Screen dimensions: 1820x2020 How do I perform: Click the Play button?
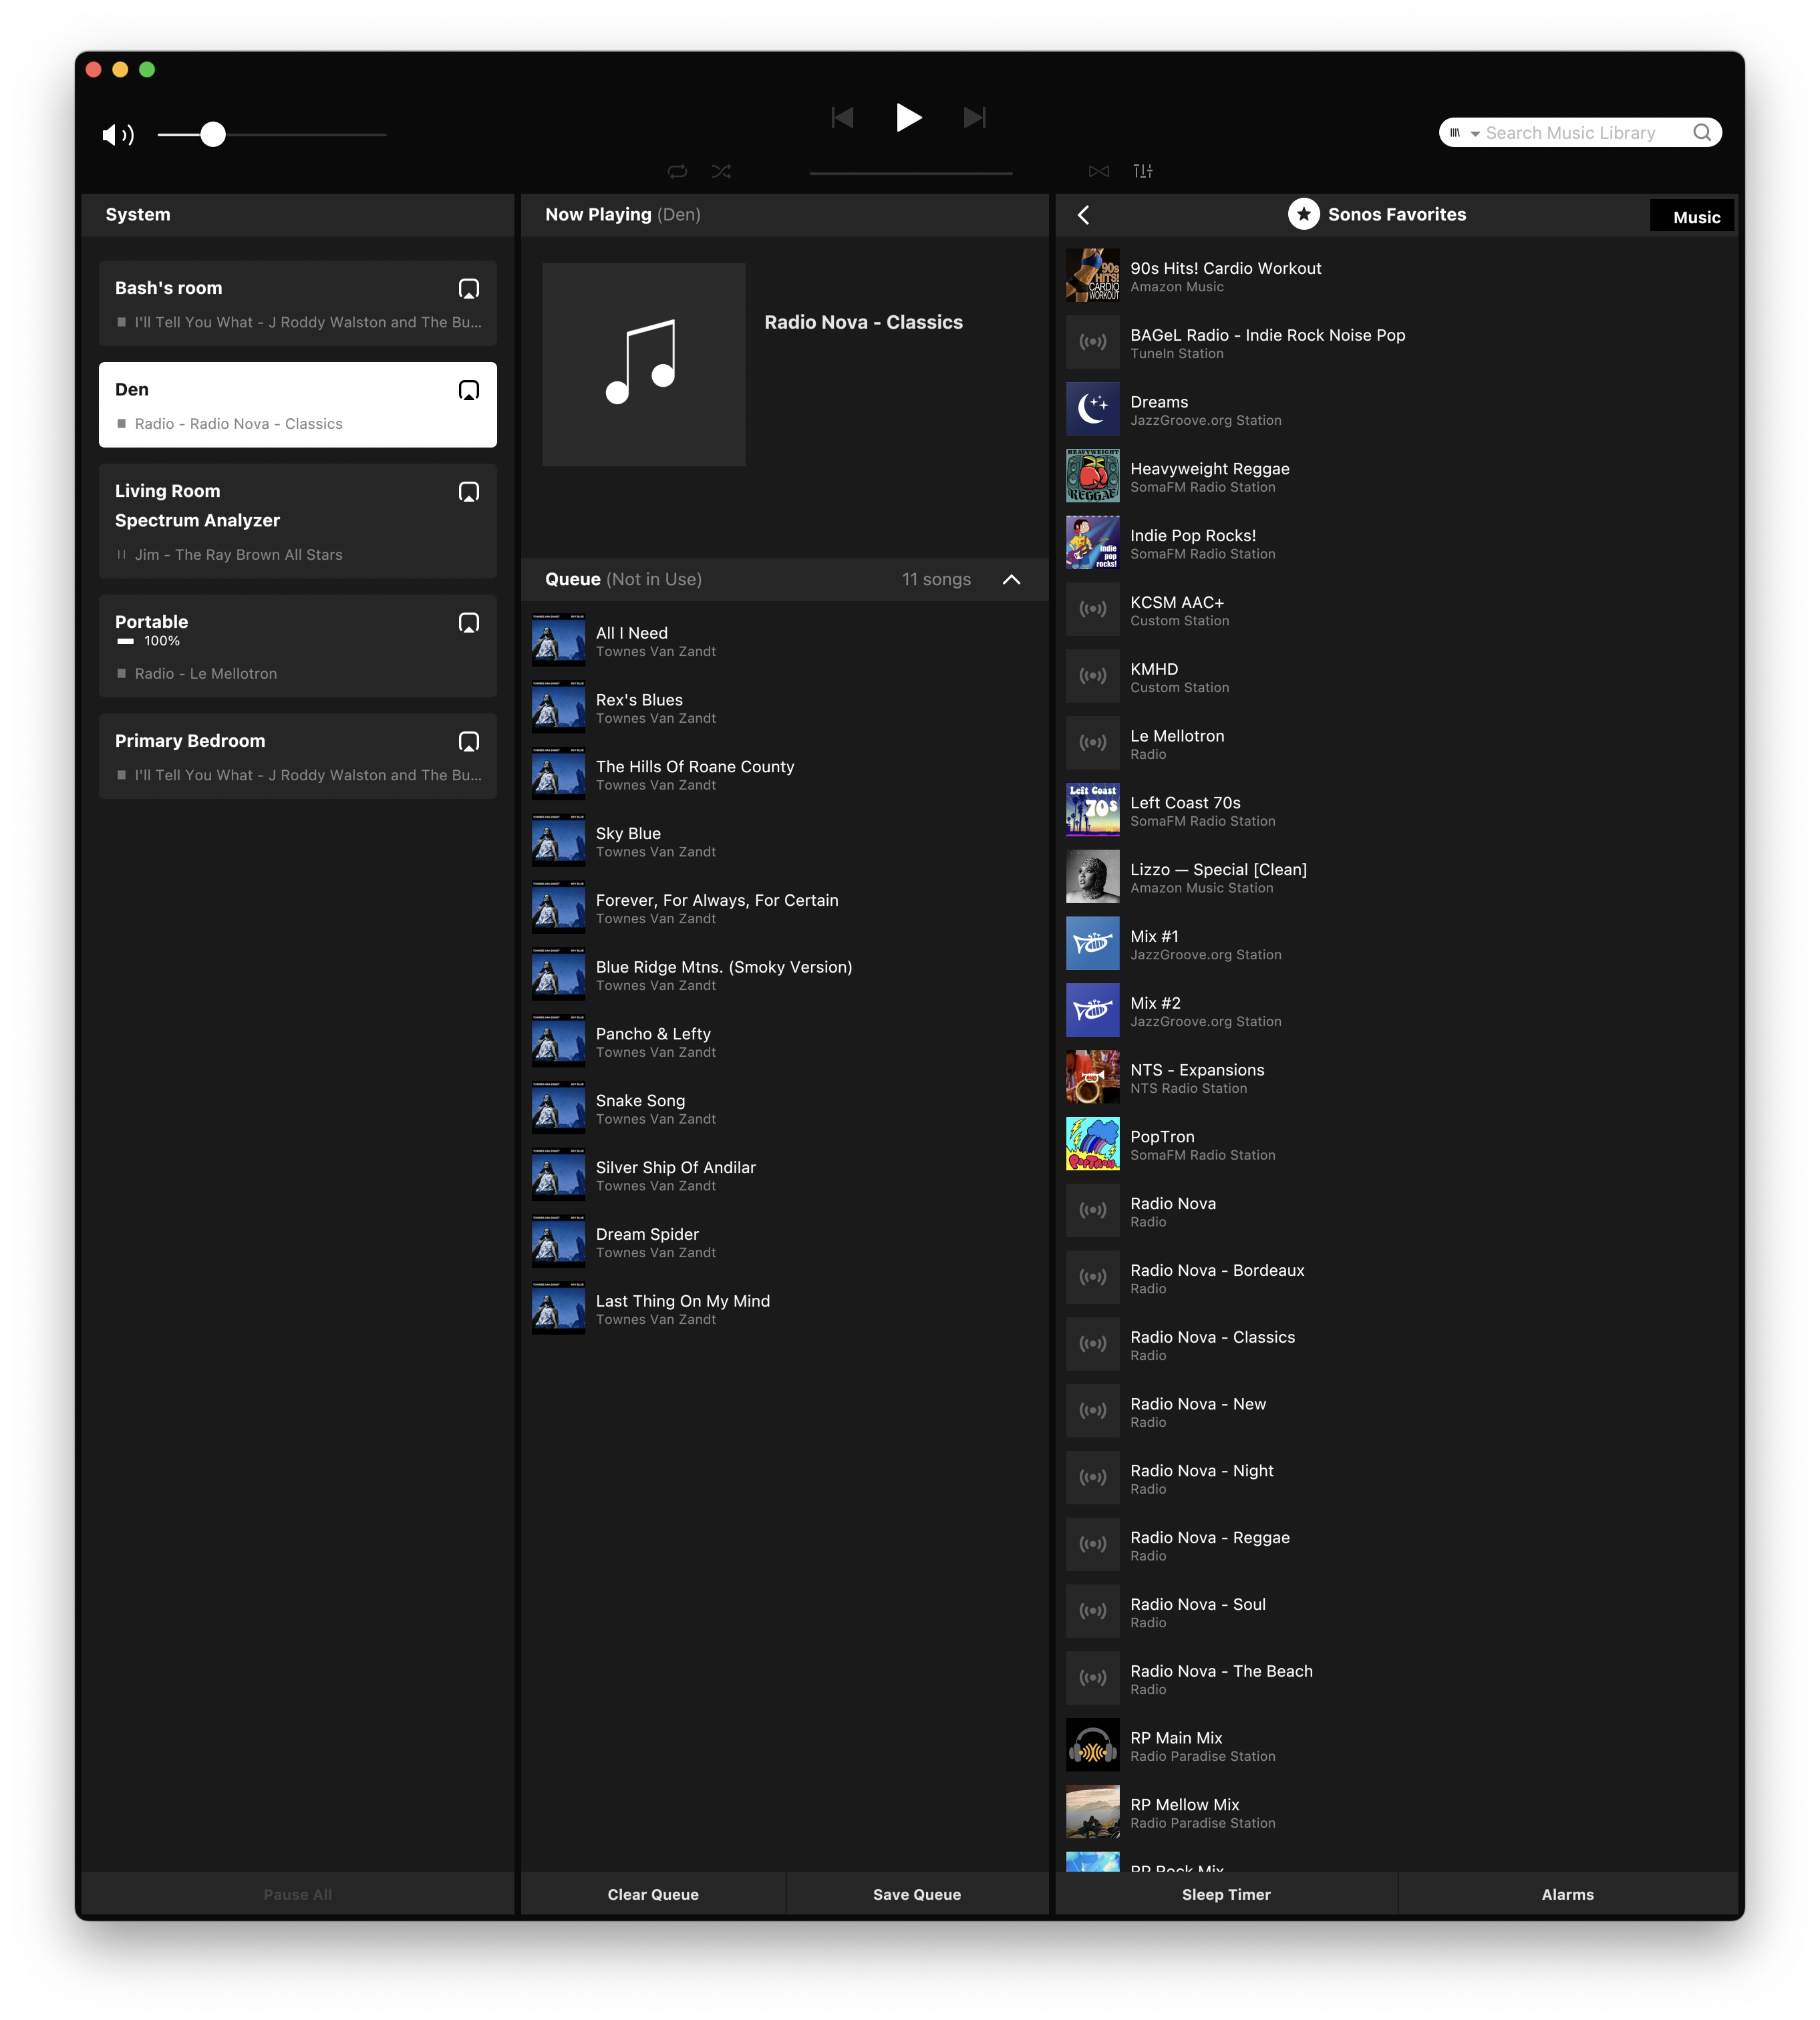[x=908, y=118]
